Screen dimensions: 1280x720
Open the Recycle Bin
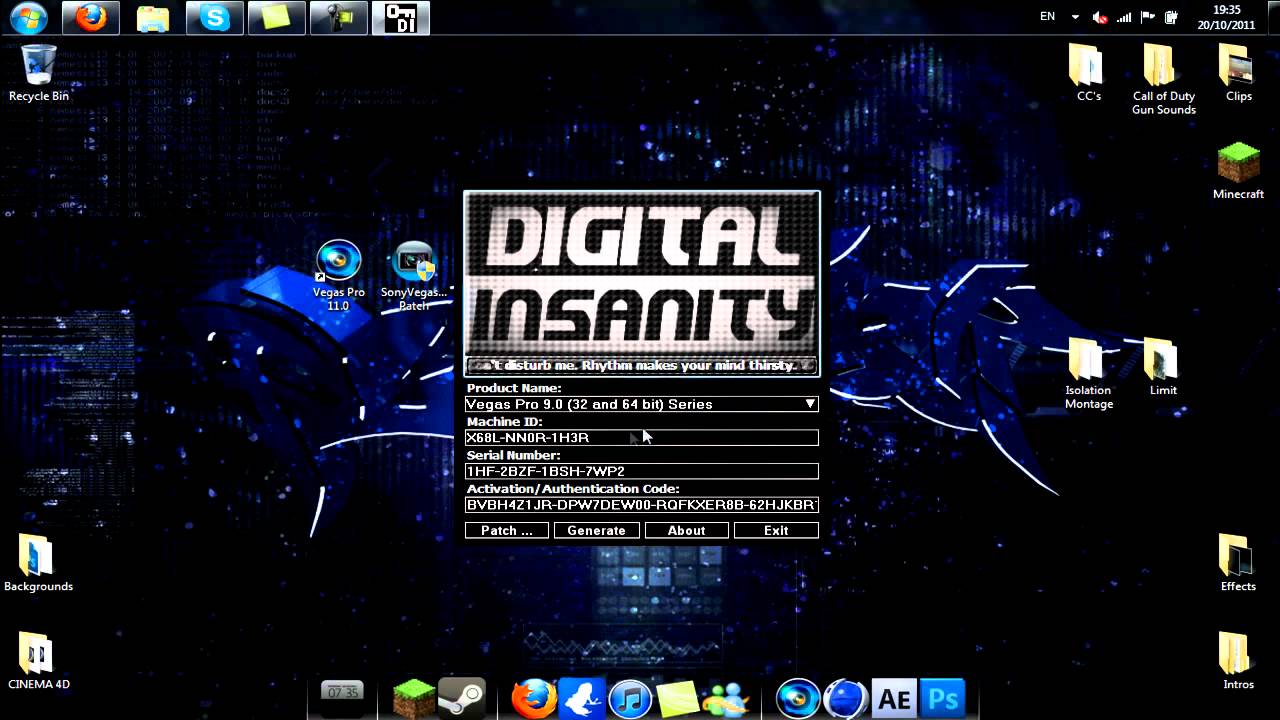coord(39,73)
